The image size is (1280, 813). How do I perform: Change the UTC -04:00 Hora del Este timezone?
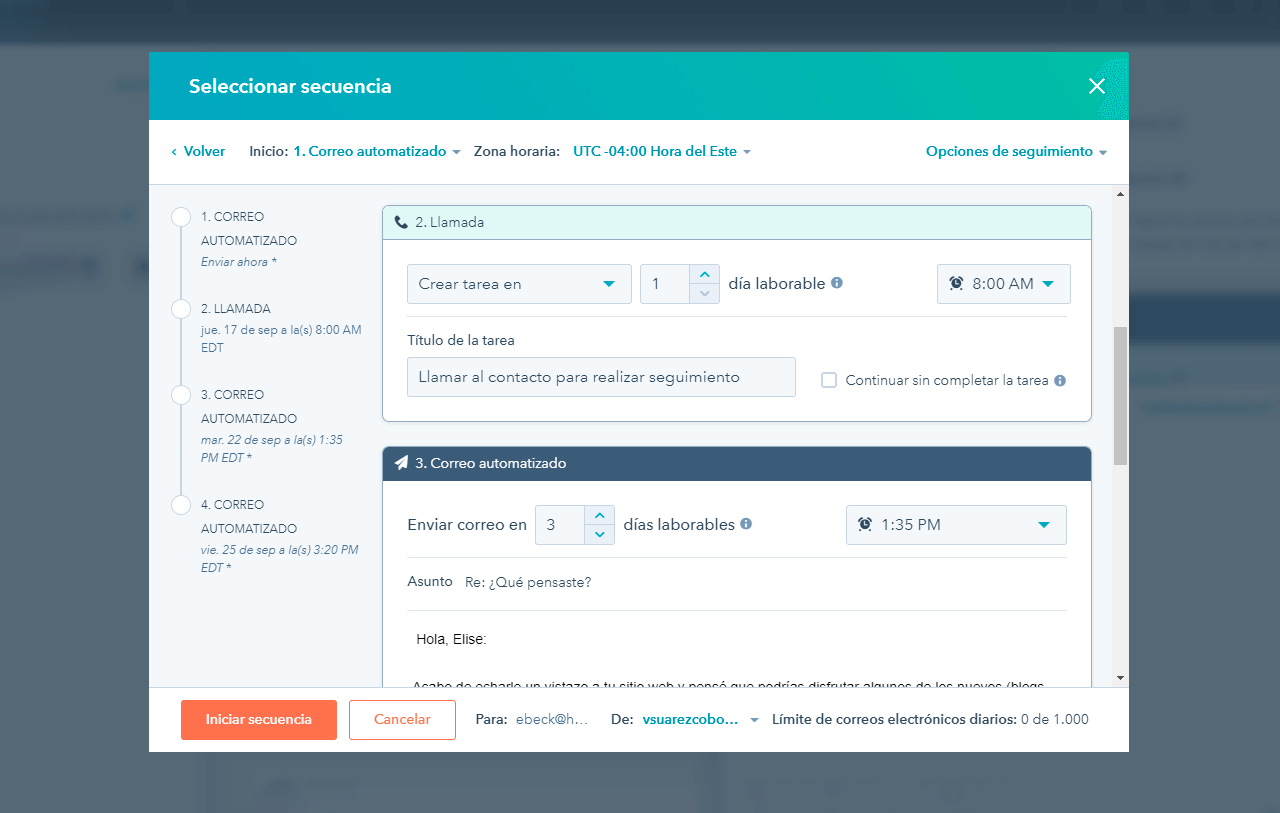coord(662,152)
